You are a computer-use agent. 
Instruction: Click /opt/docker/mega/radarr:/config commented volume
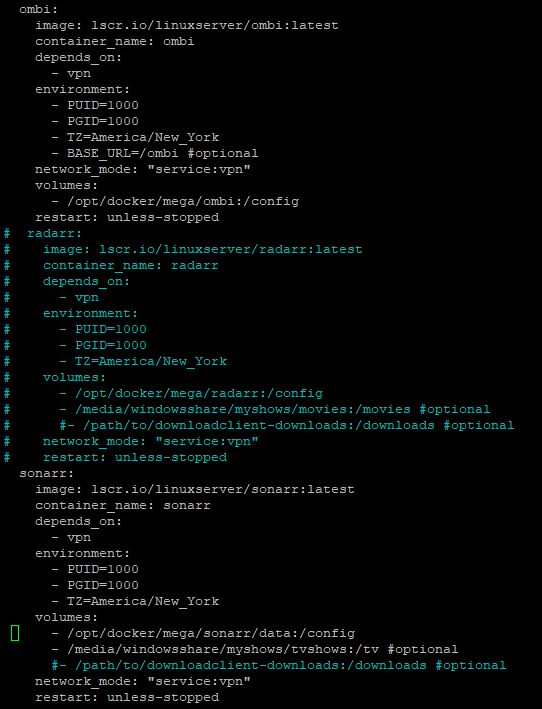pos(199,393)
